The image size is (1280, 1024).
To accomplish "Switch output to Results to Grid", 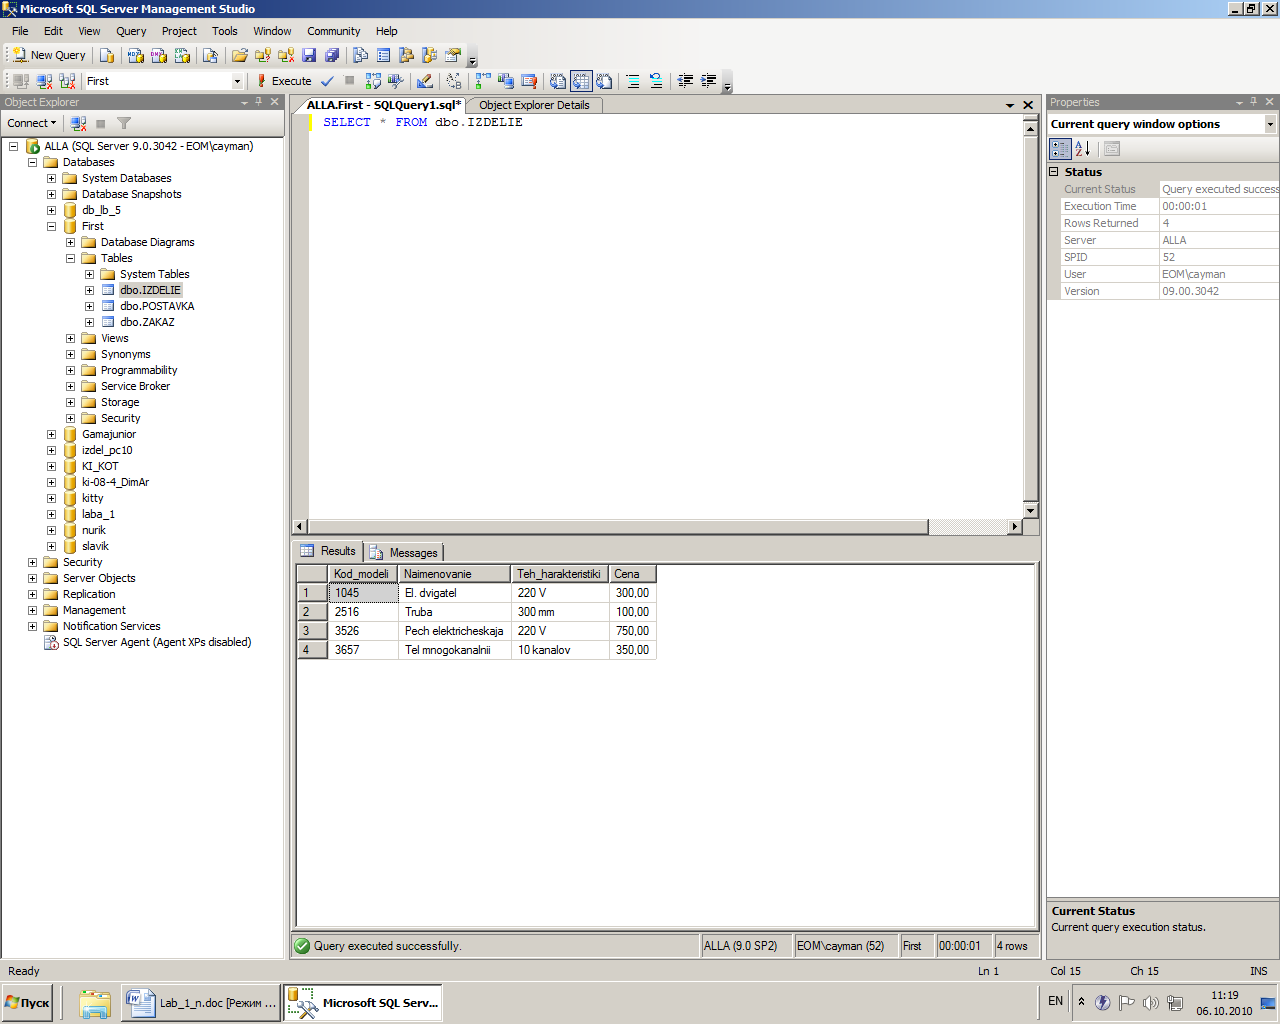I will (581, 81).
